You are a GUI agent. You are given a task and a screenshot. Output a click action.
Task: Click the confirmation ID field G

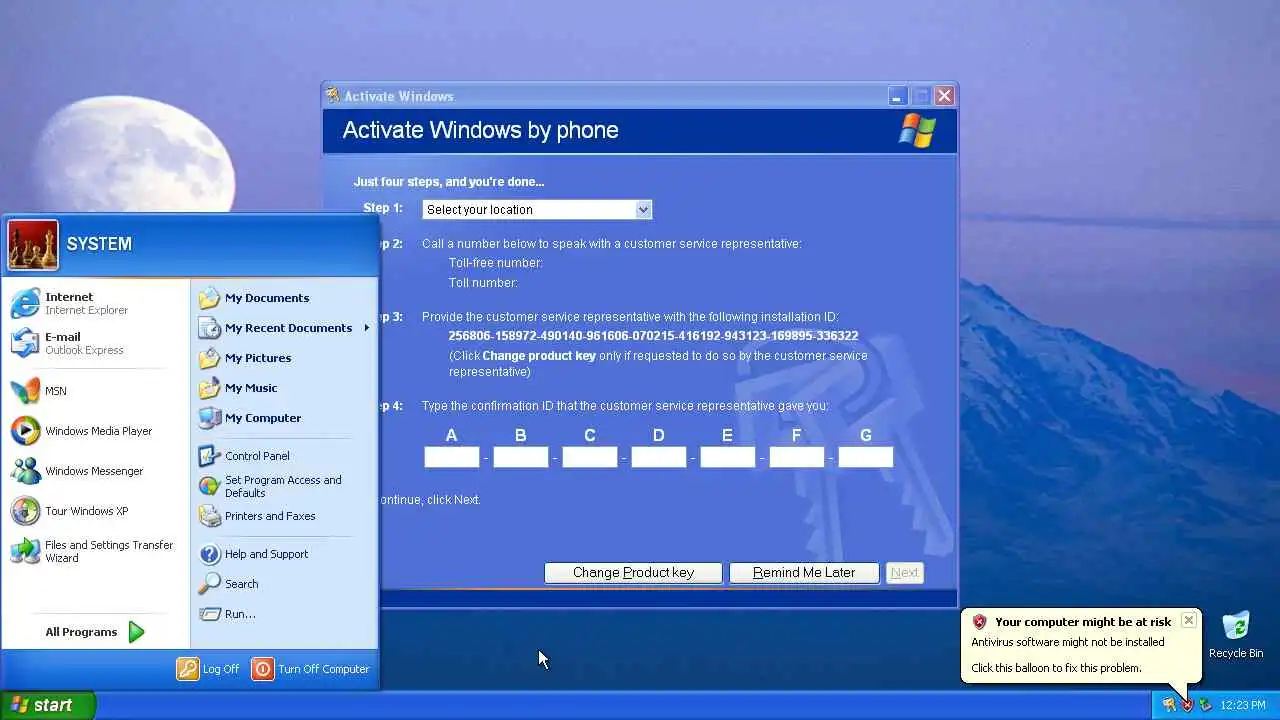865,457
